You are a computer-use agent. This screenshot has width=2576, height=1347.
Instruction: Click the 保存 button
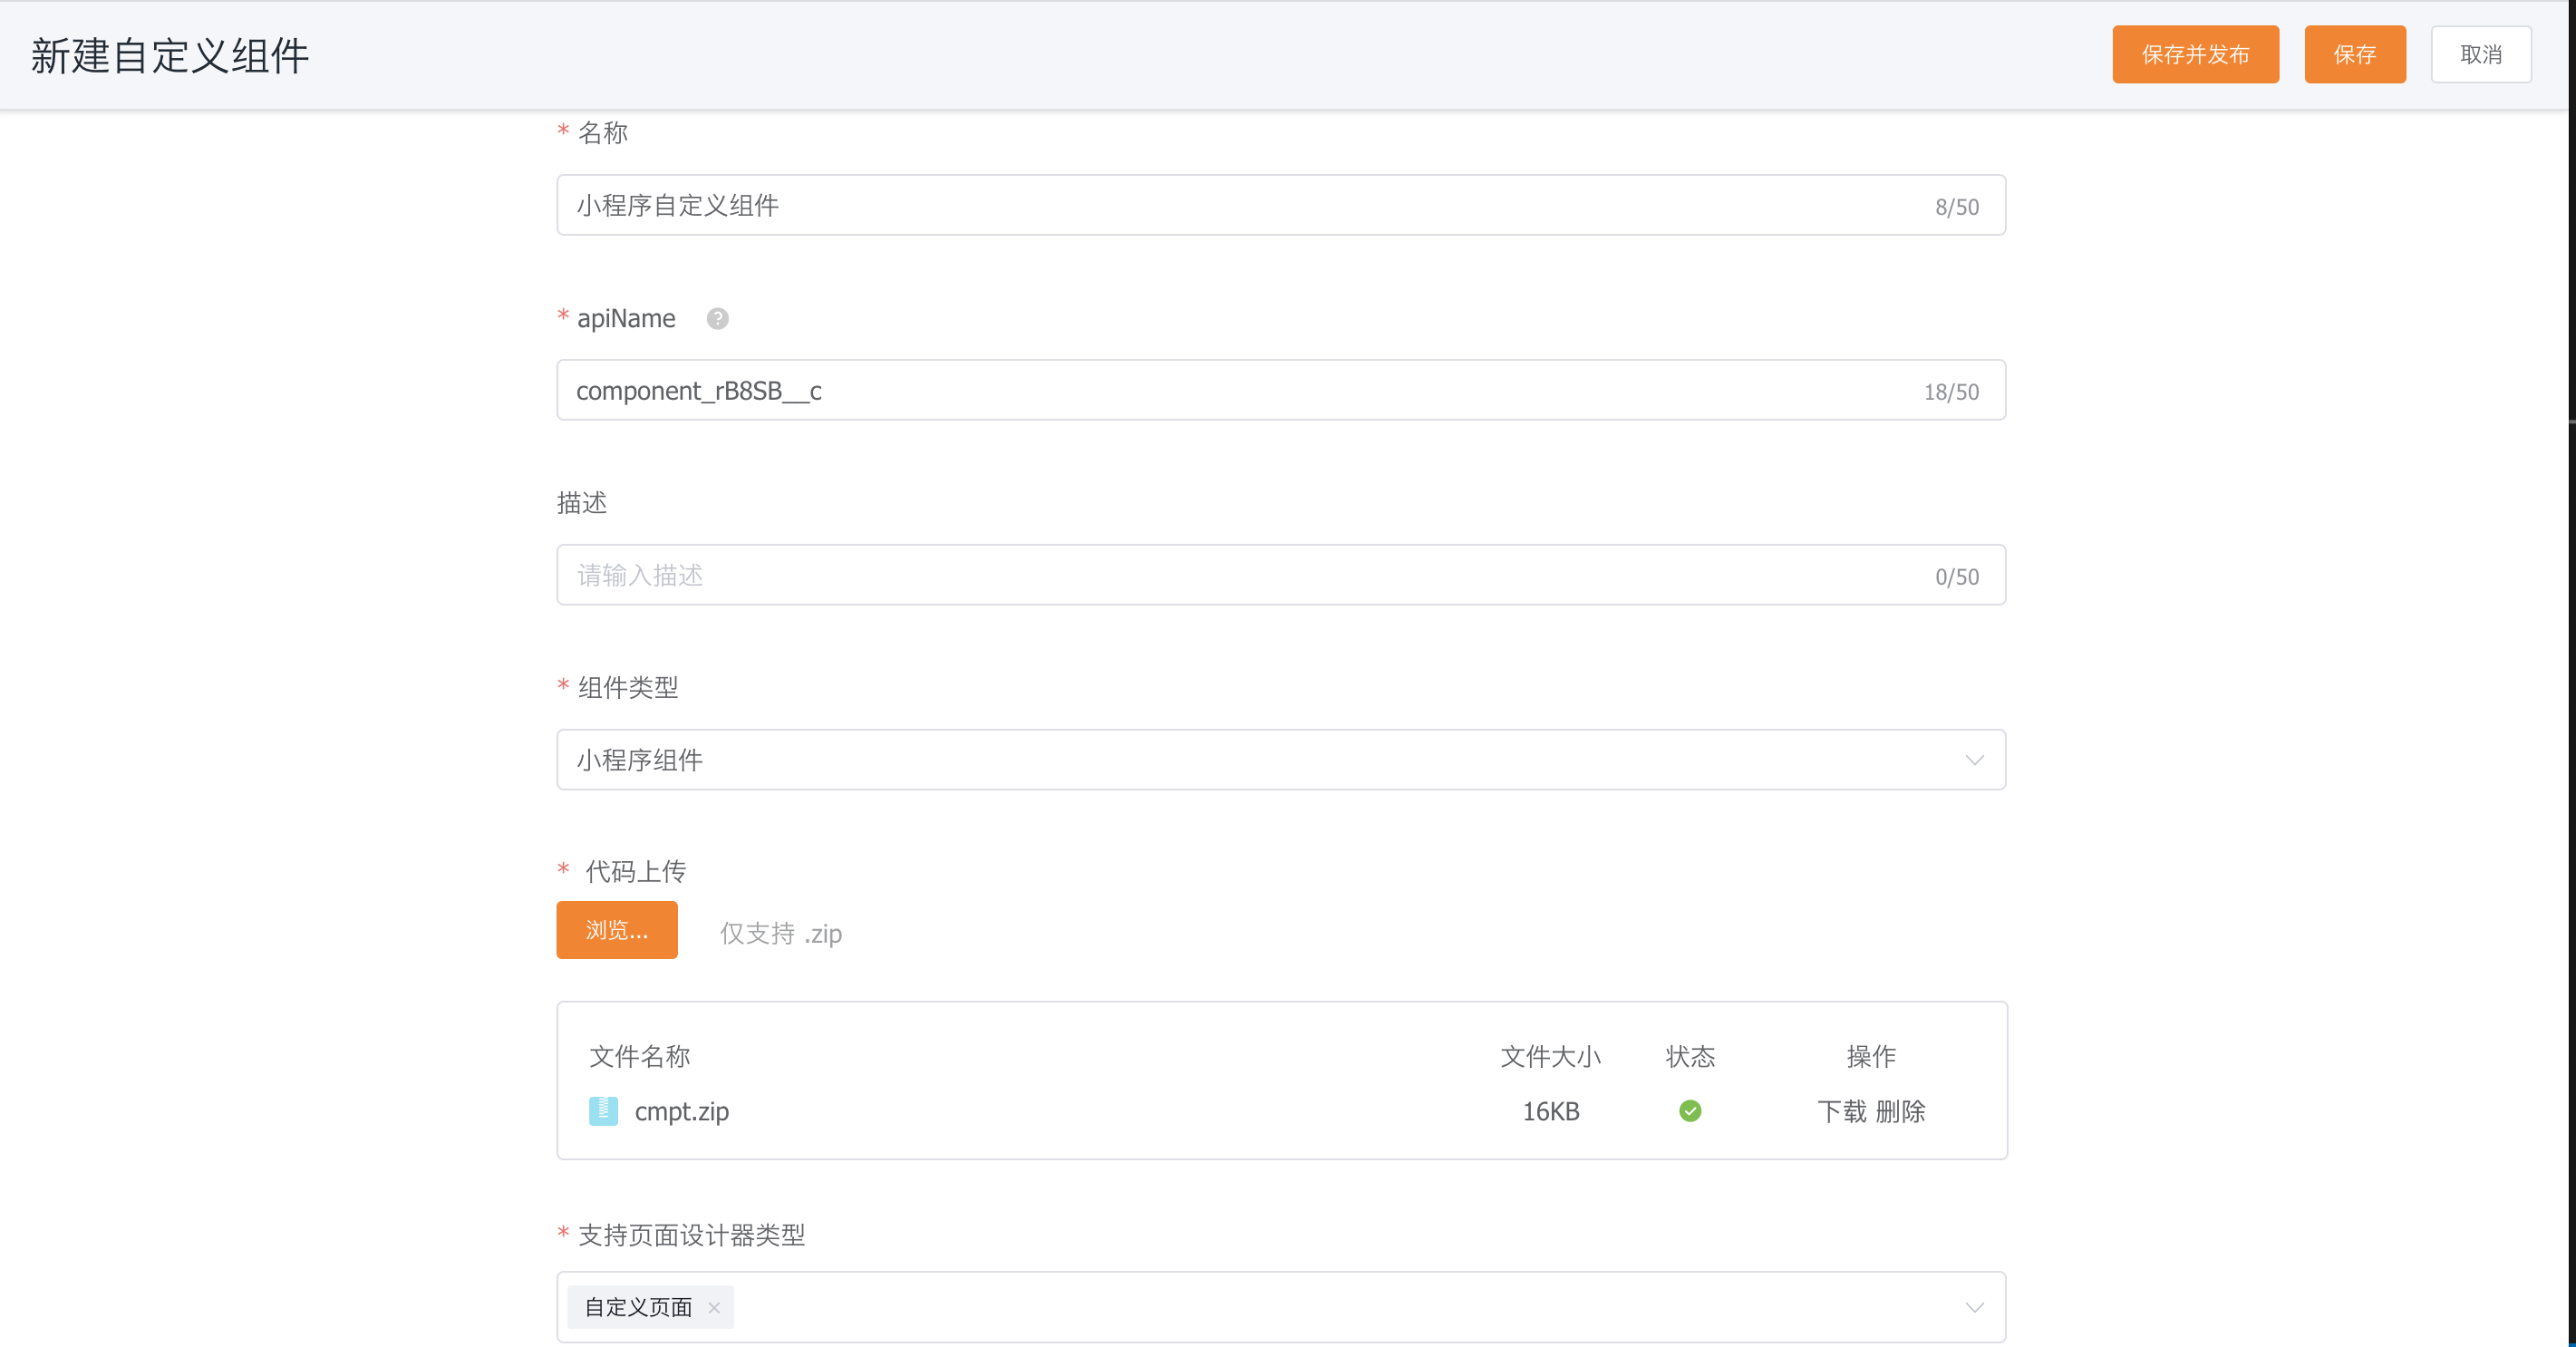[x=2355, y=54]
